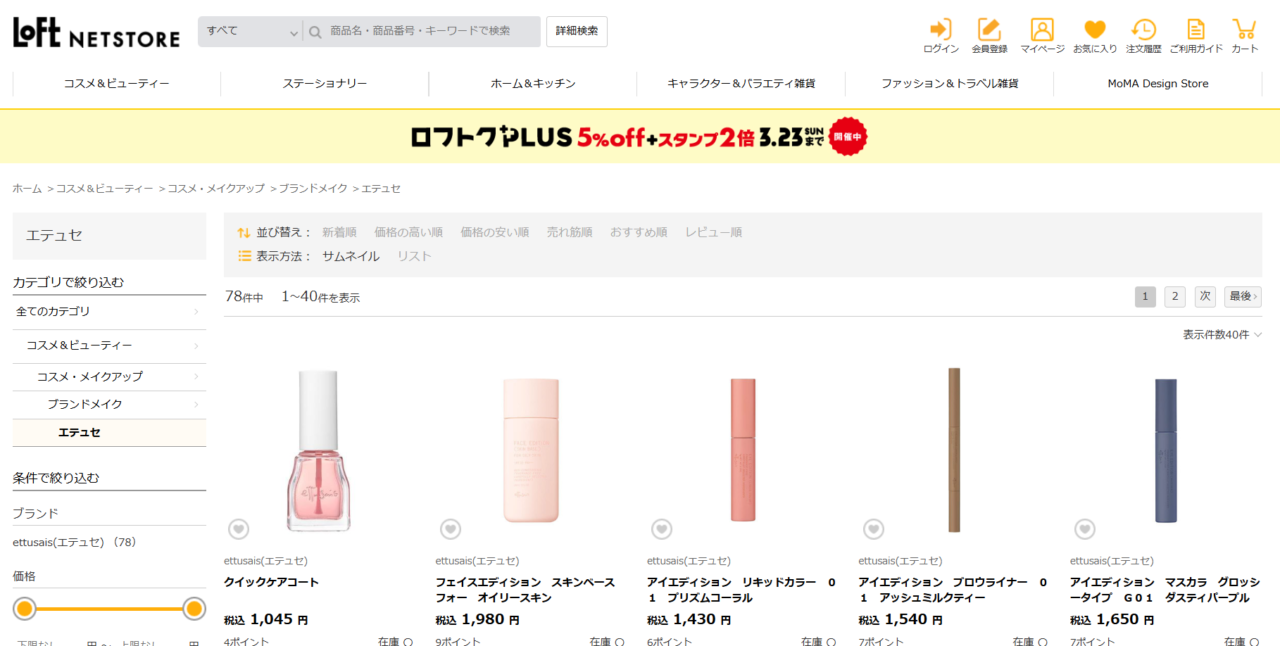Open ホーム&キッチン navigation menu
Image resolution: width=1280 pixels, height=646 pixels.
[x=533, y=84]
